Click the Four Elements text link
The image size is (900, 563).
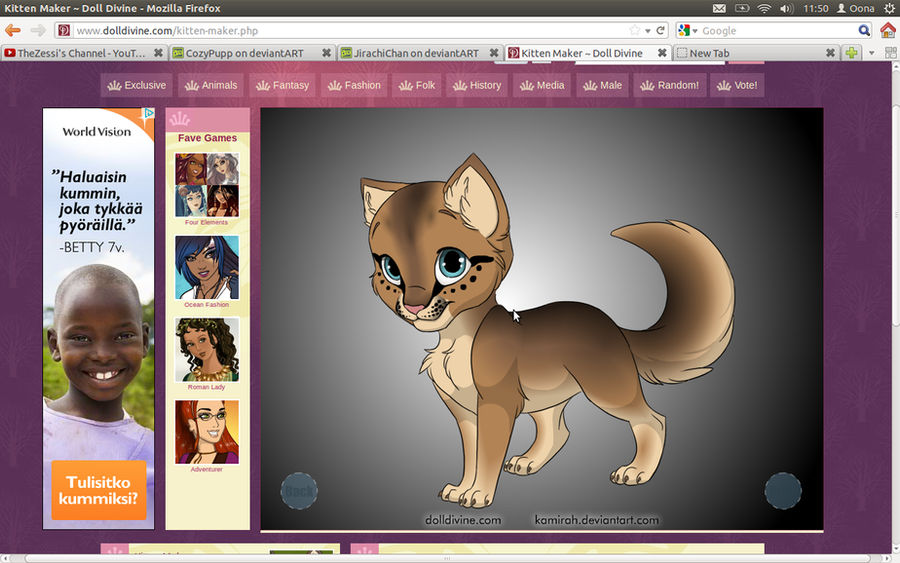coord(207,222)
